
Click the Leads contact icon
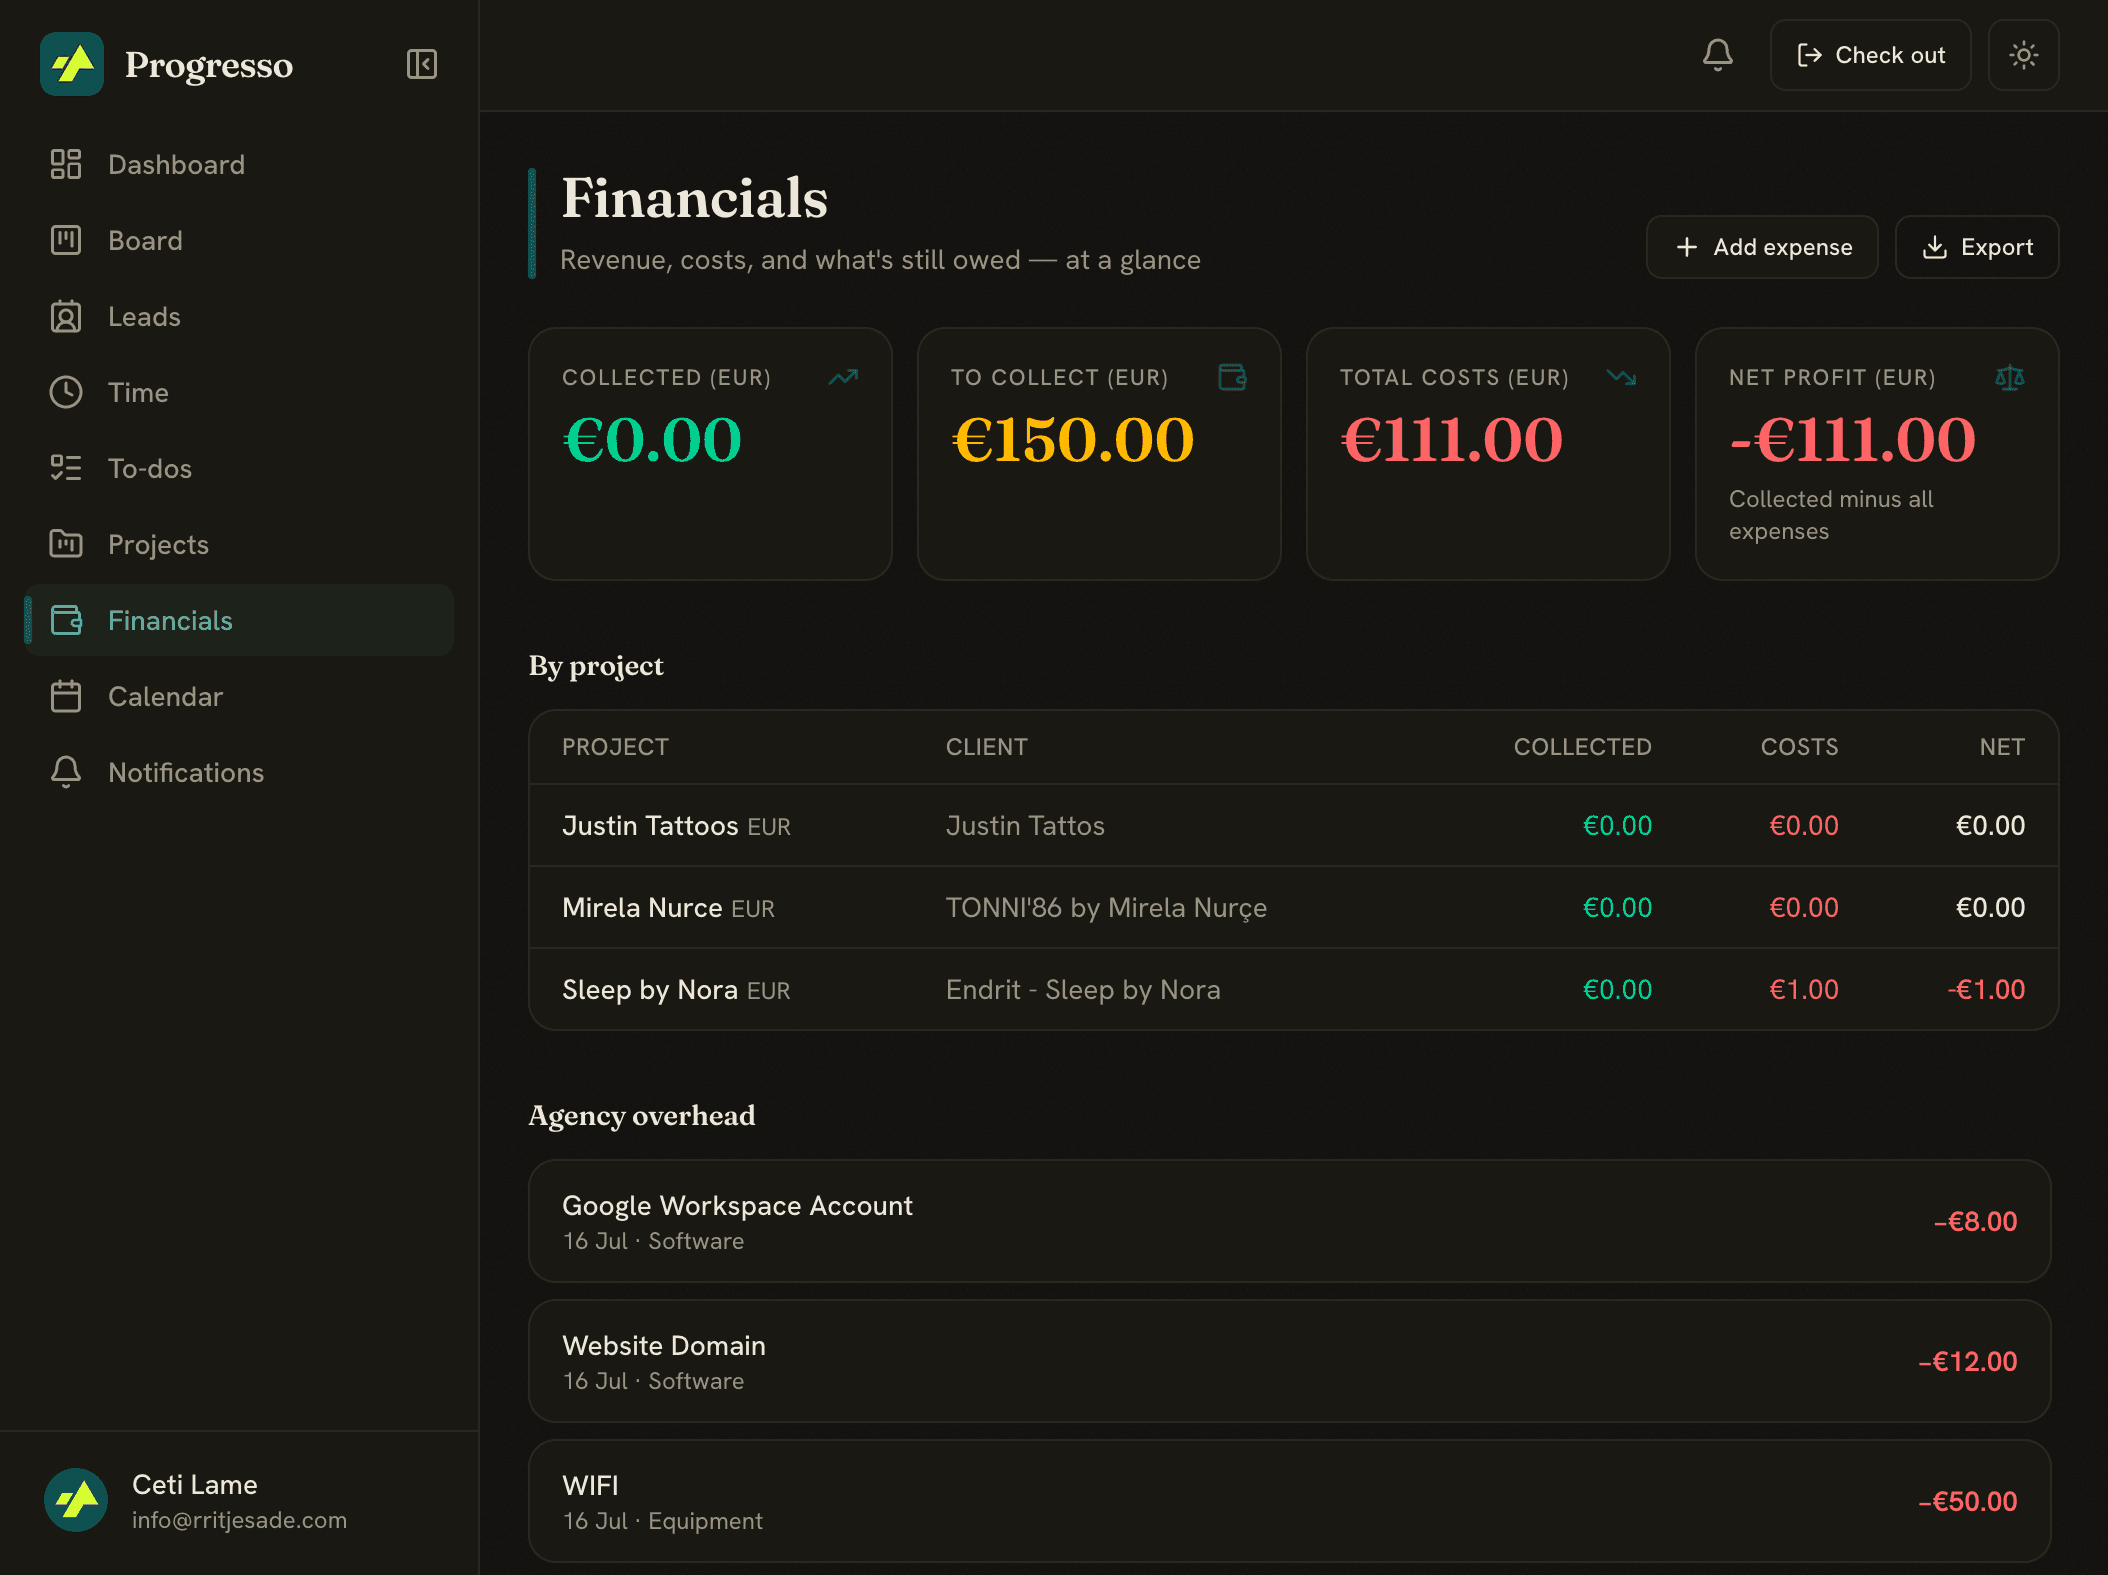(x=66, y=316)
